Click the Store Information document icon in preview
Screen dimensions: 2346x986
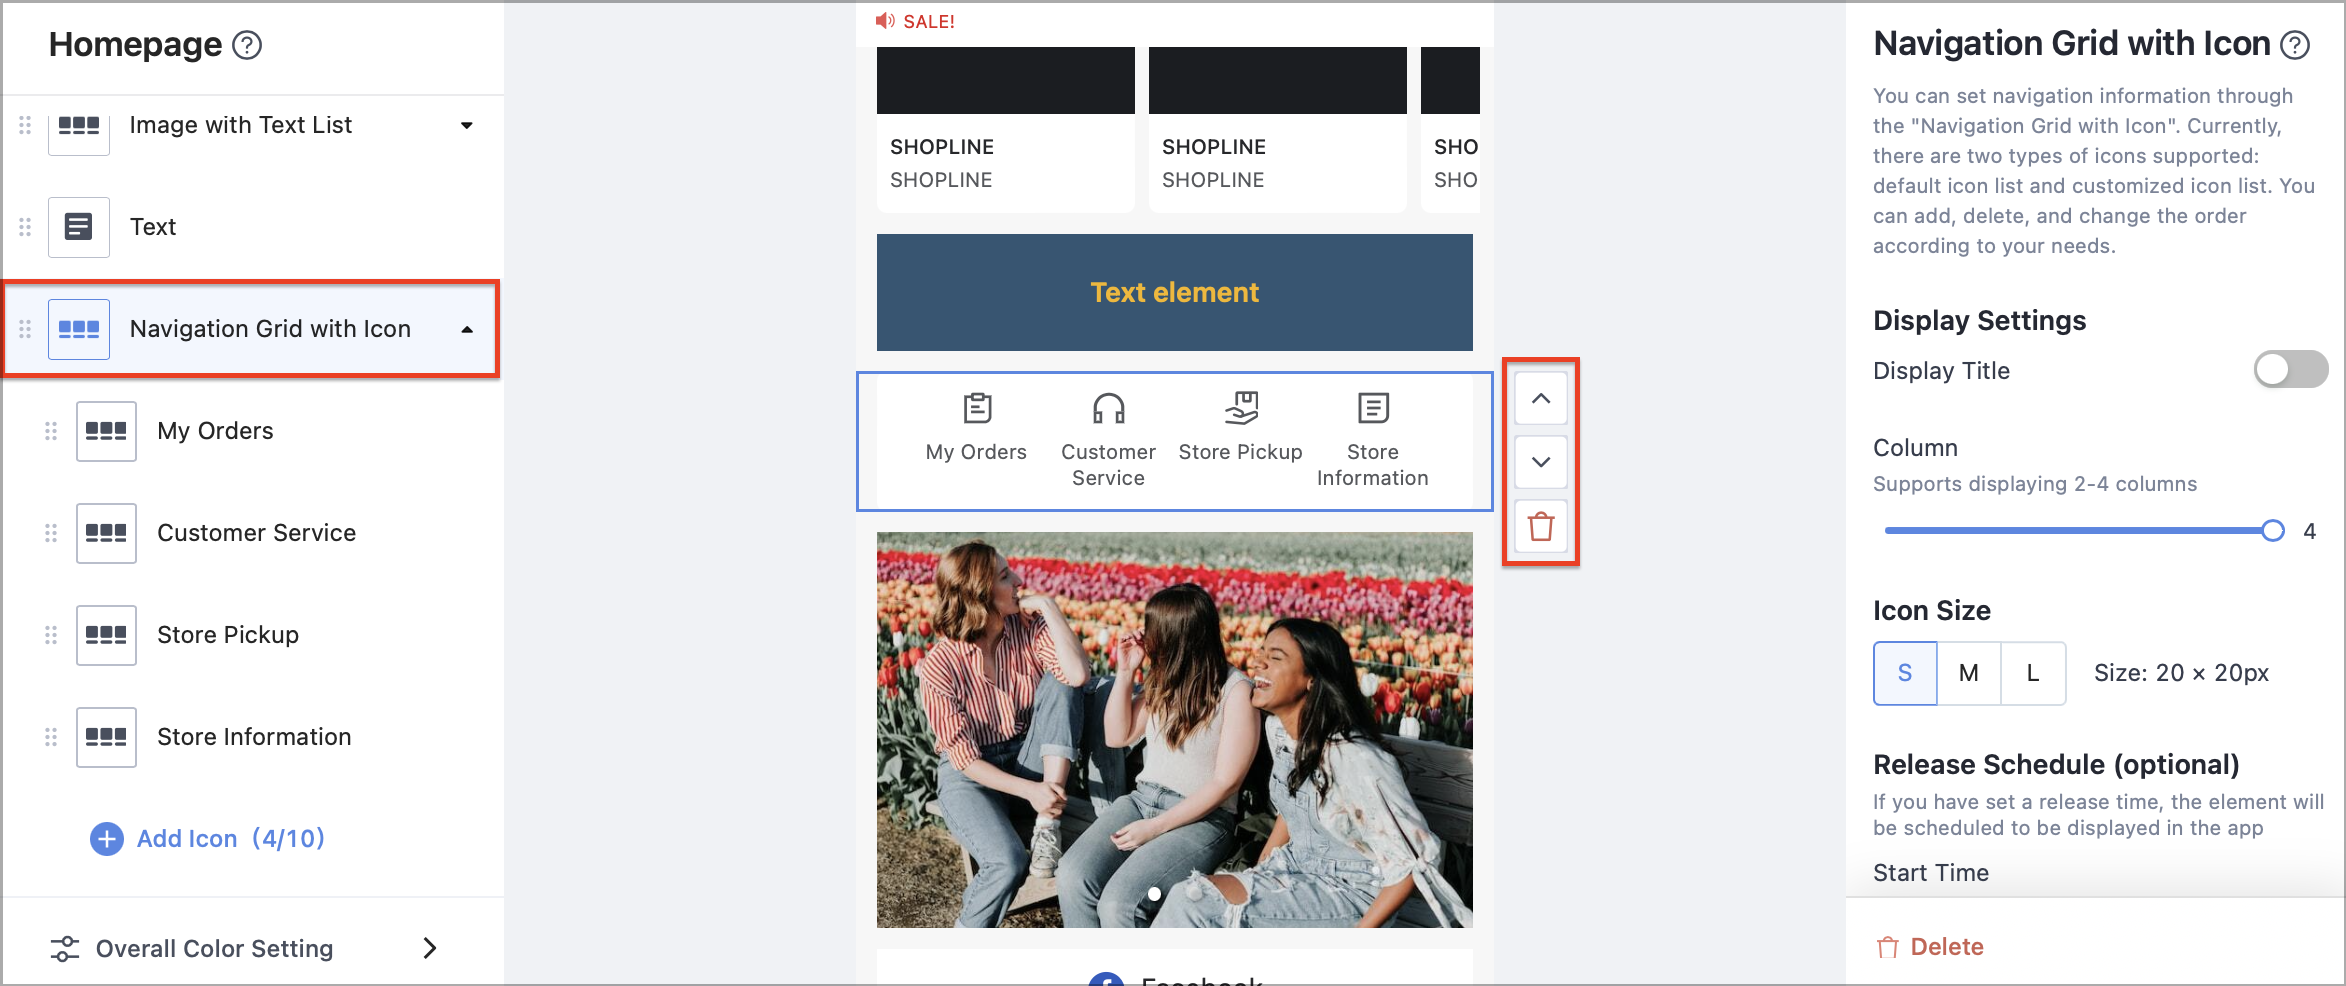point(1373,408)
